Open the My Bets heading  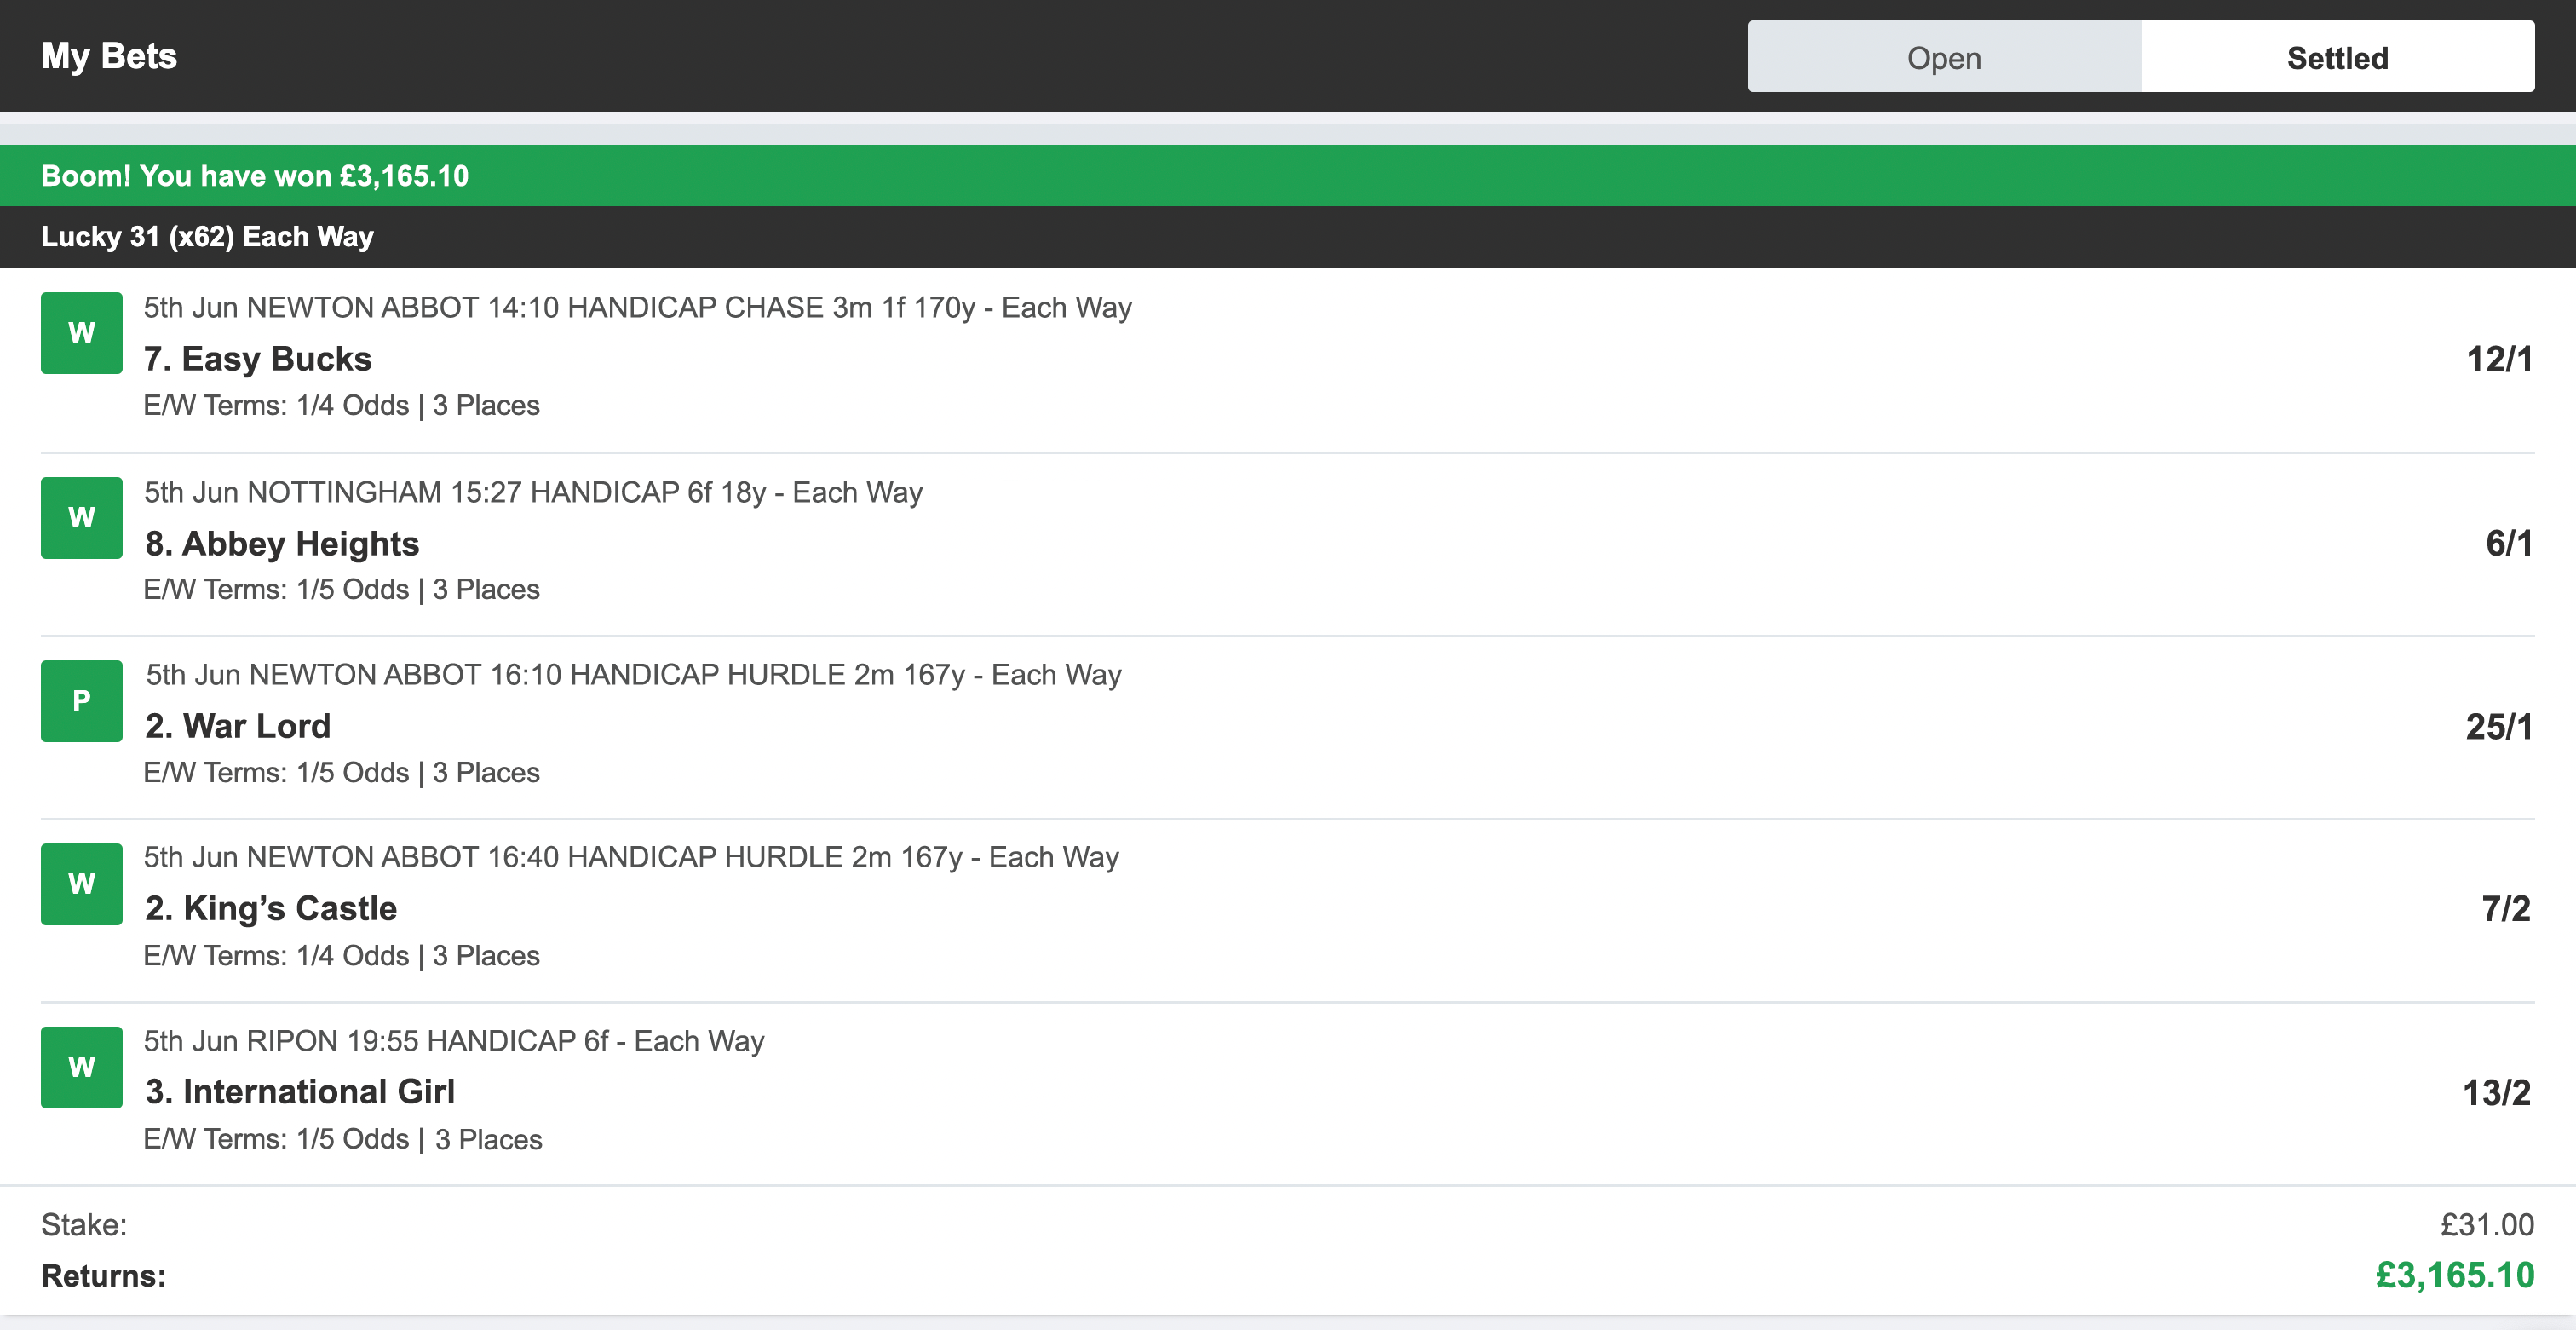[x=109, y=55]
